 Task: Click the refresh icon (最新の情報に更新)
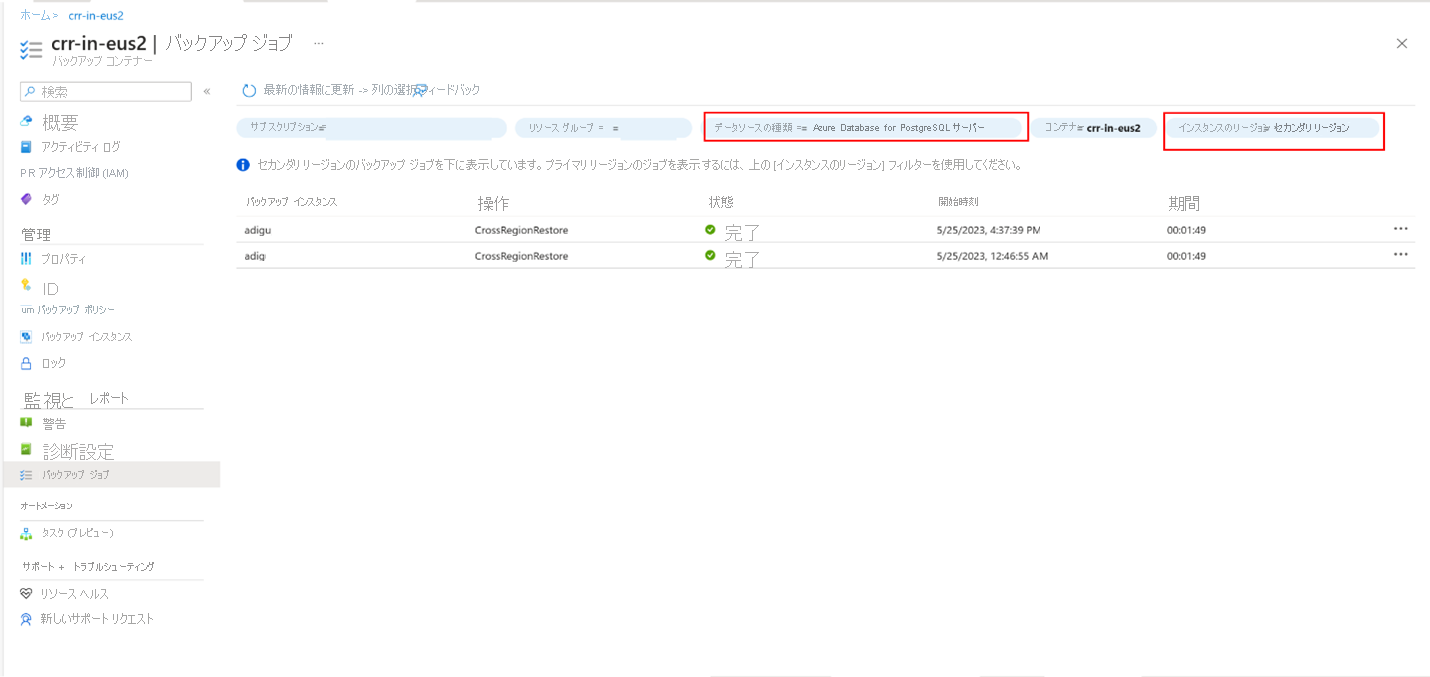(250, 90)
